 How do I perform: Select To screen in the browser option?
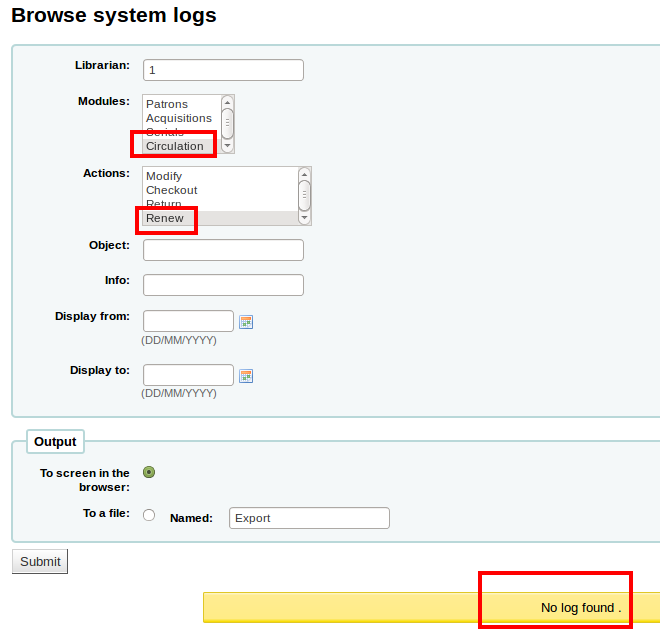[x=149, y=472]
